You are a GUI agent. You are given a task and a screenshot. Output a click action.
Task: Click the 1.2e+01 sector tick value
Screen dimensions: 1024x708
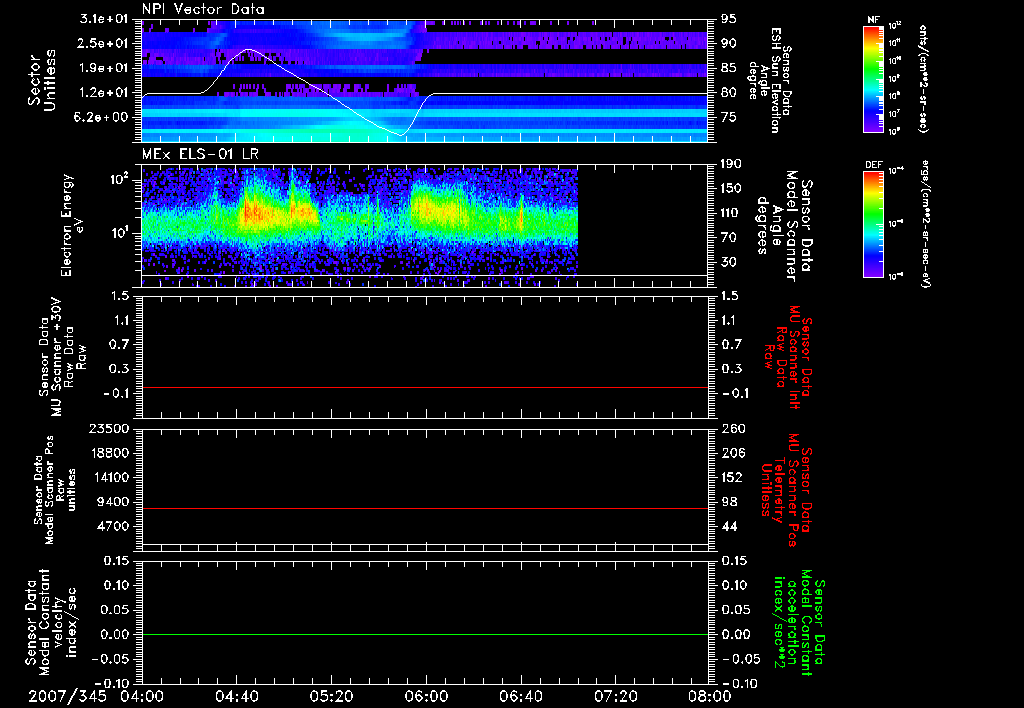103,93
